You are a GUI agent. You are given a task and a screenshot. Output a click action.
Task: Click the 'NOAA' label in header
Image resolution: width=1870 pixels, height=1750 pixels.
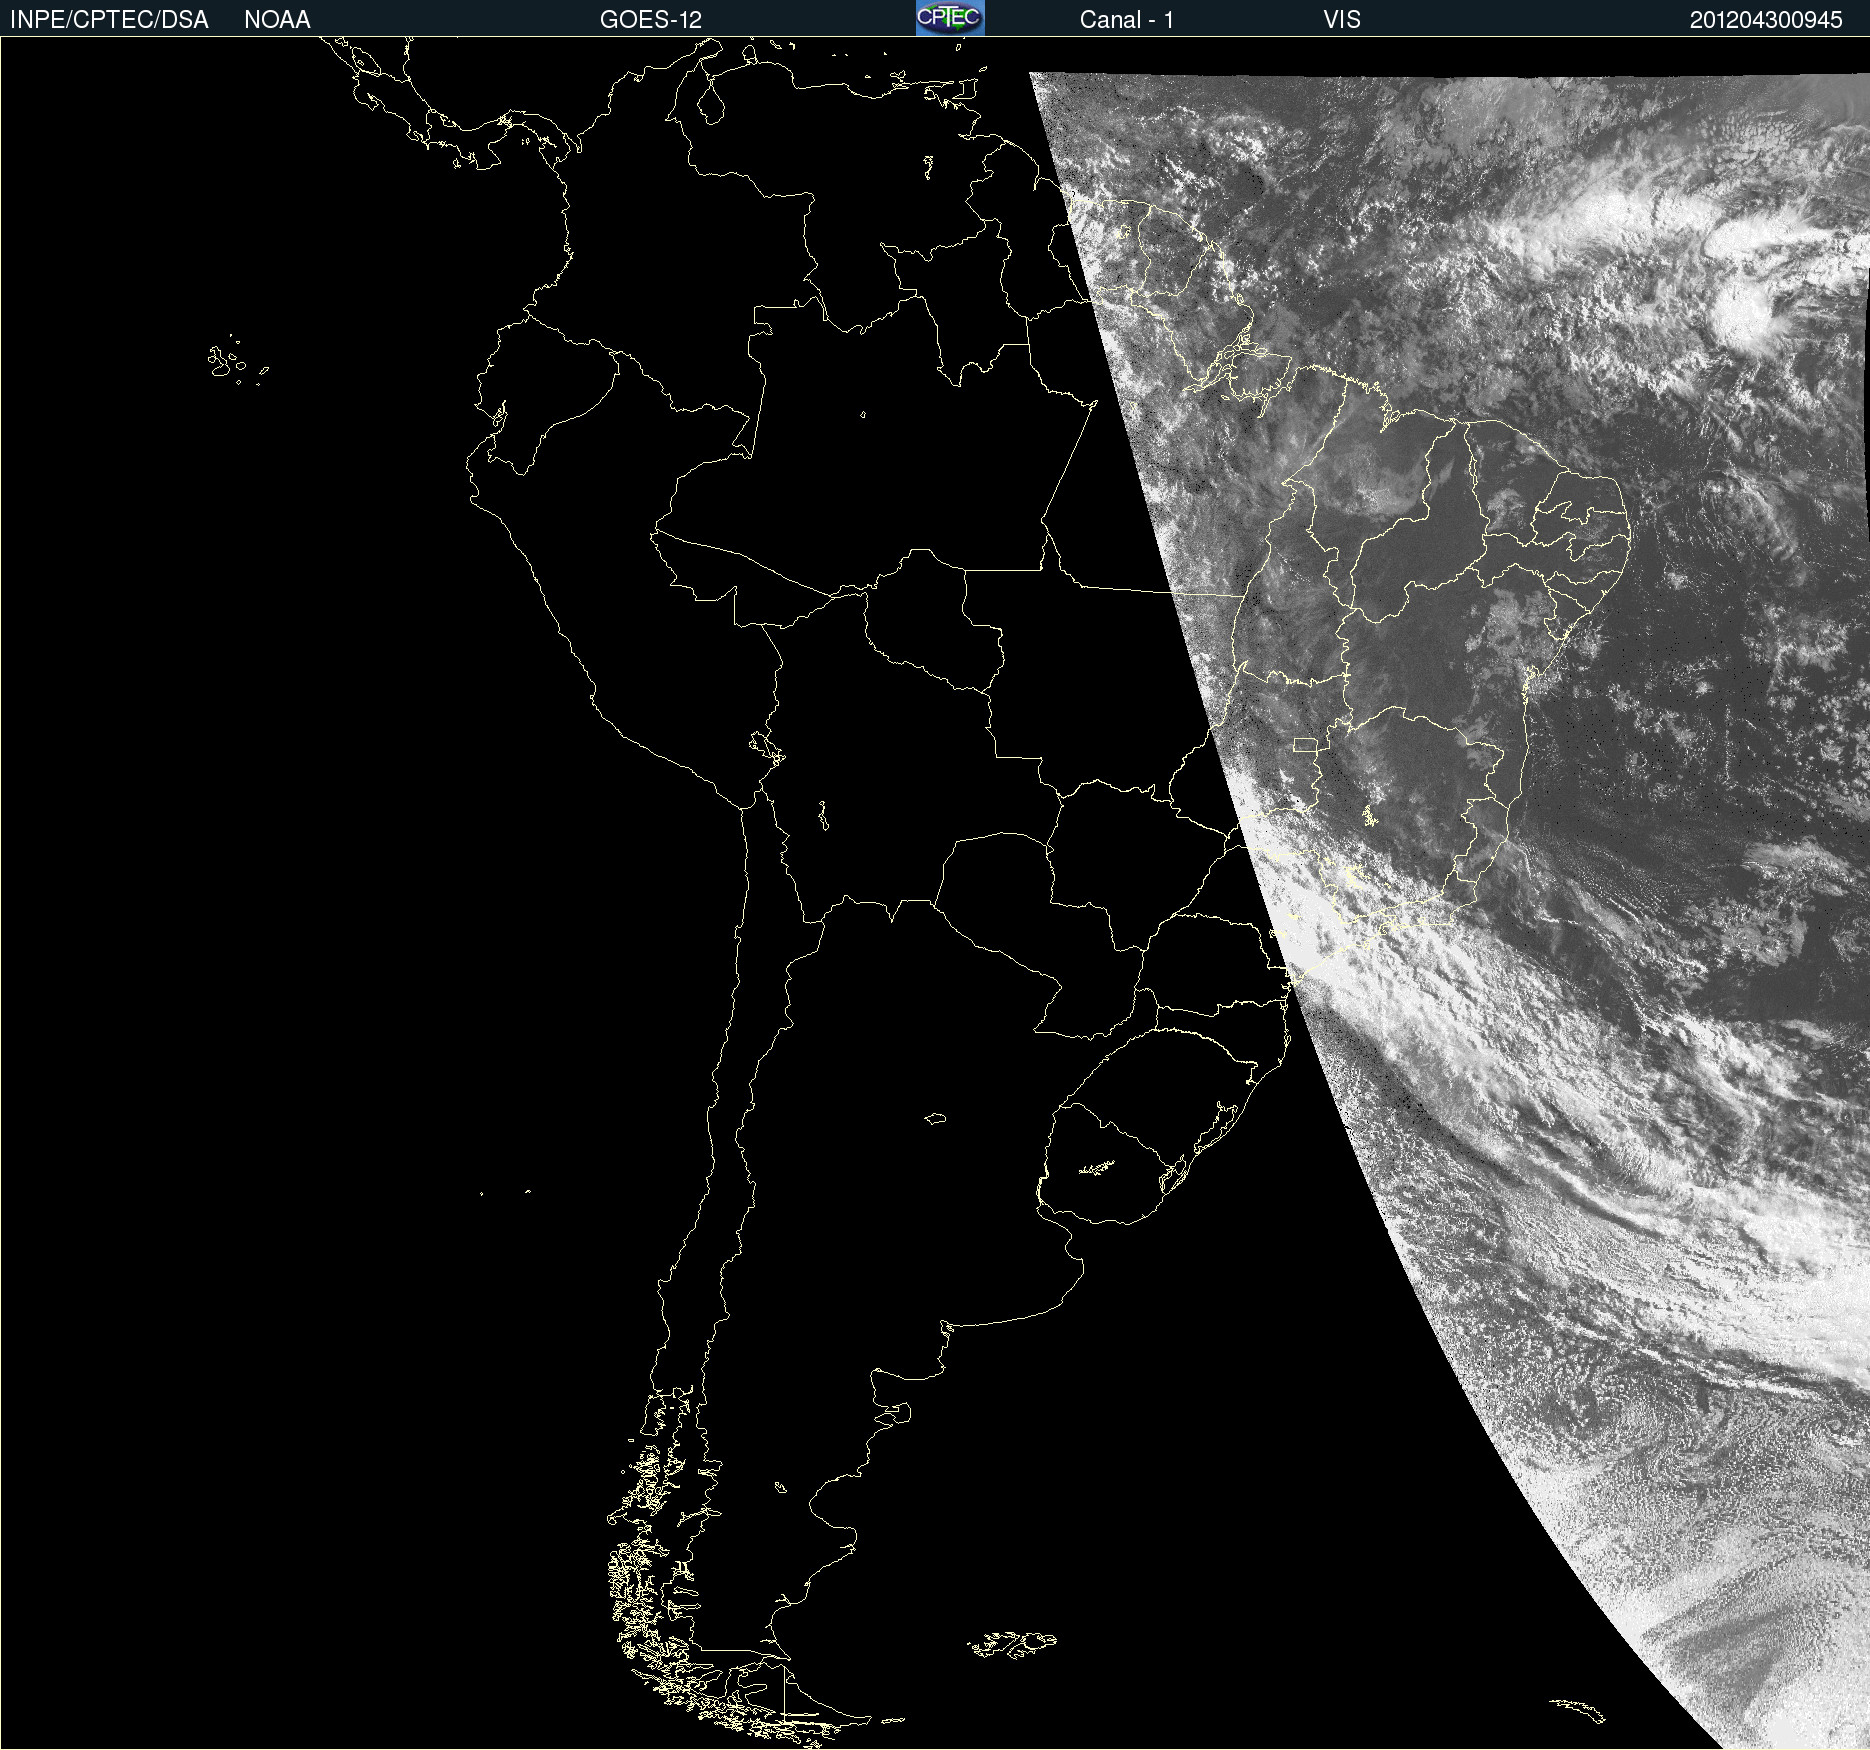[x=277, y=20]
